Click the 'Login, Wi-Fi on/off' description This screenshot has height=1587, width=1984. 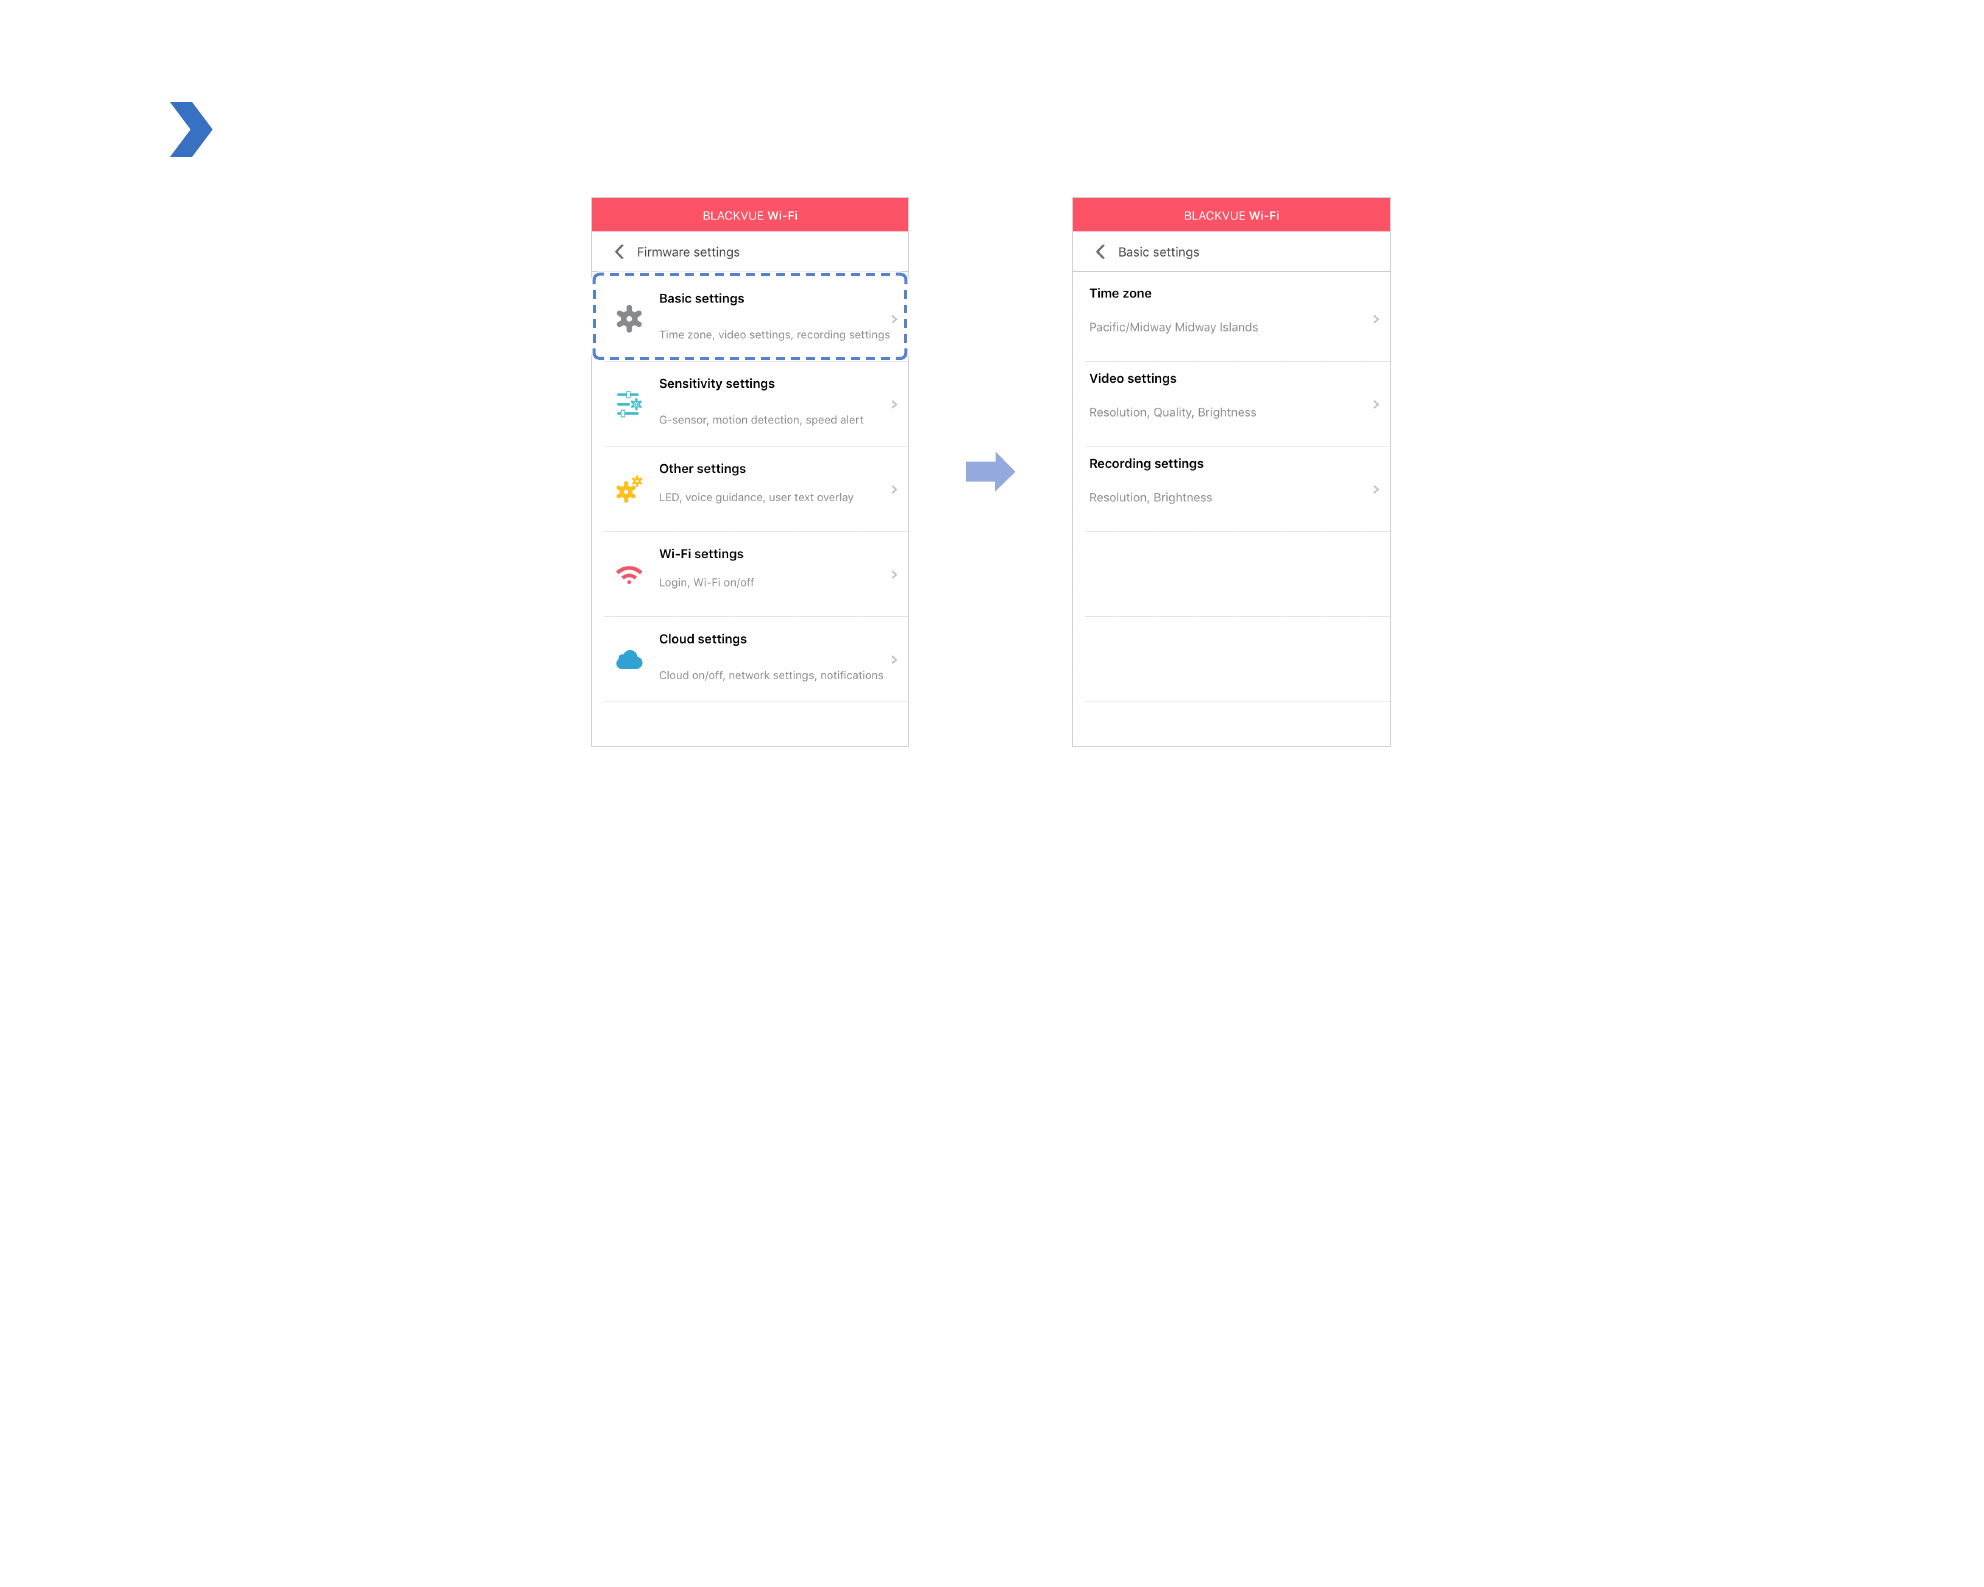[706, 582]
